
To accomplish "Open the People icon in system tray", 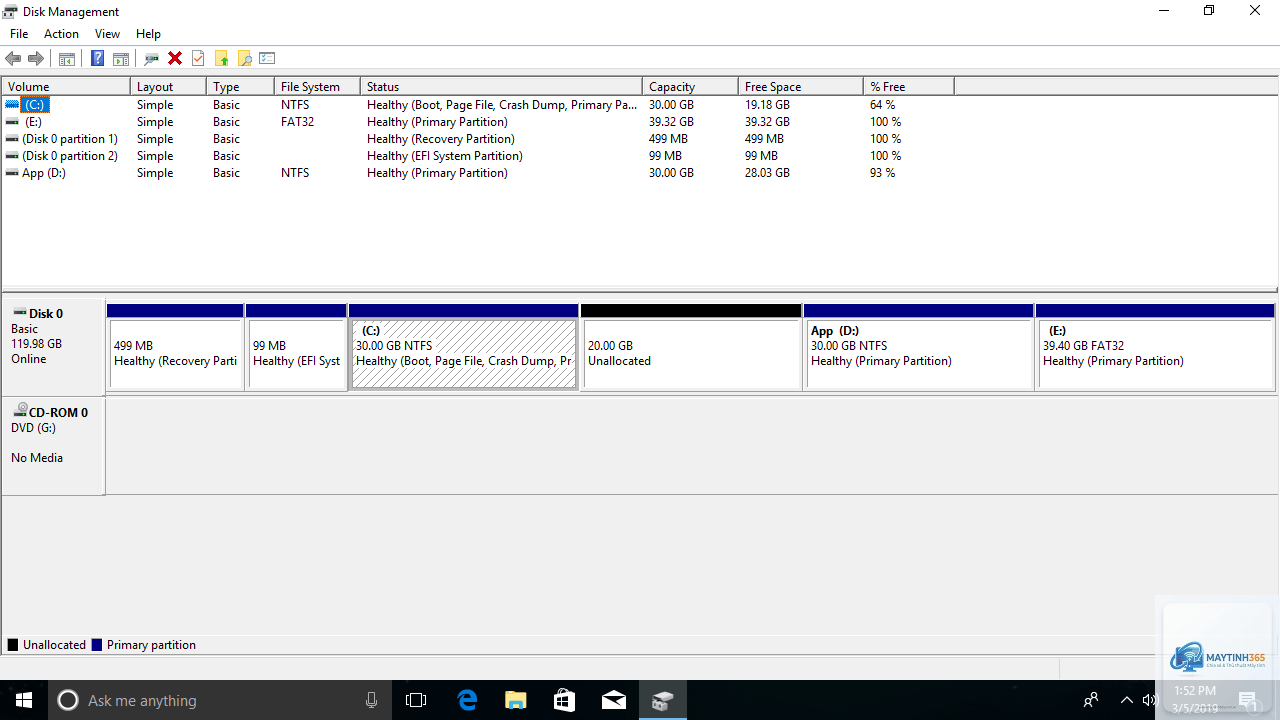I will click(x=1091, y=700).
